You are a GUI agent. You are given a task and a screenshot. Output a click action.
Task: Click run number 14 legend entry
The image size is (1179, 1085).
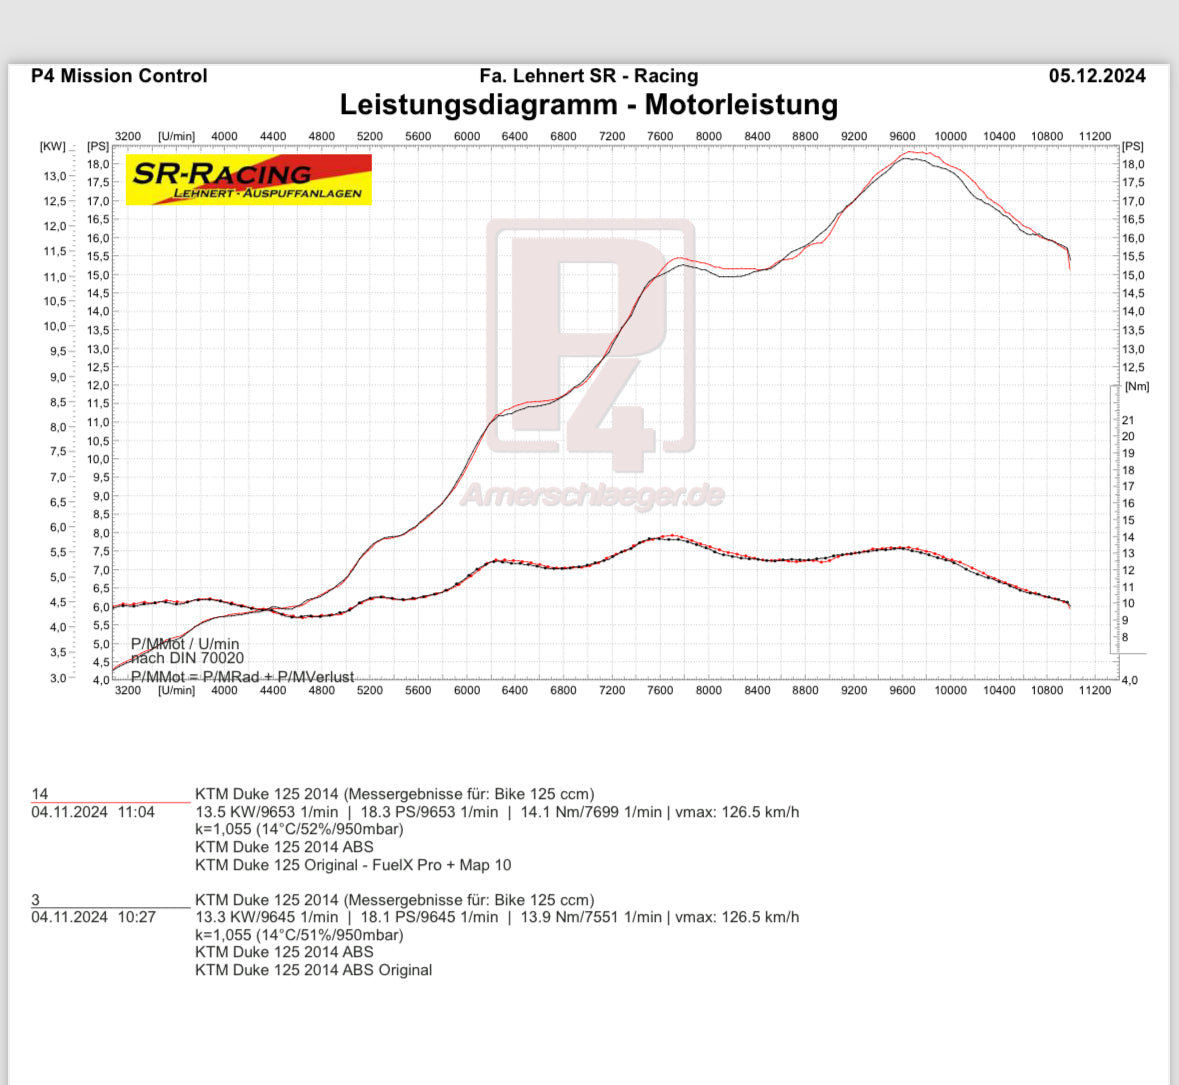[40, 794]
